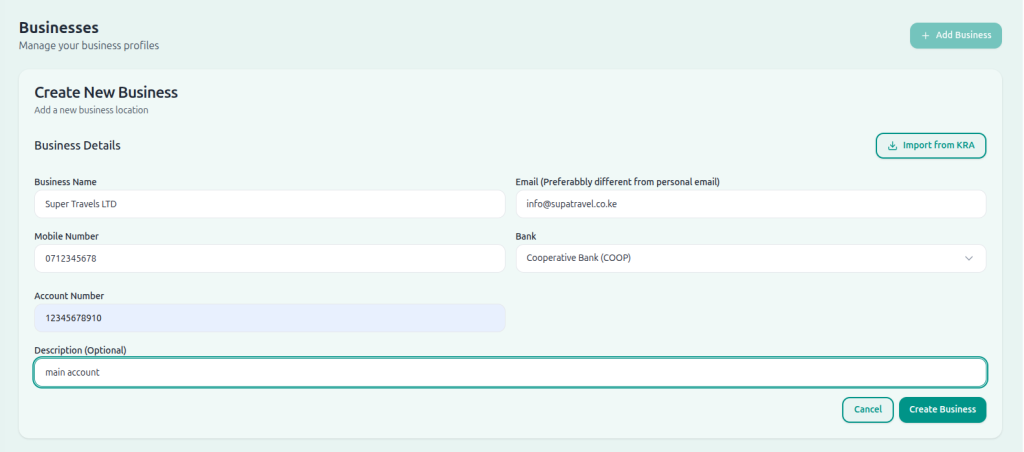Click the Create New Business heading

click(x=106, y=93)
